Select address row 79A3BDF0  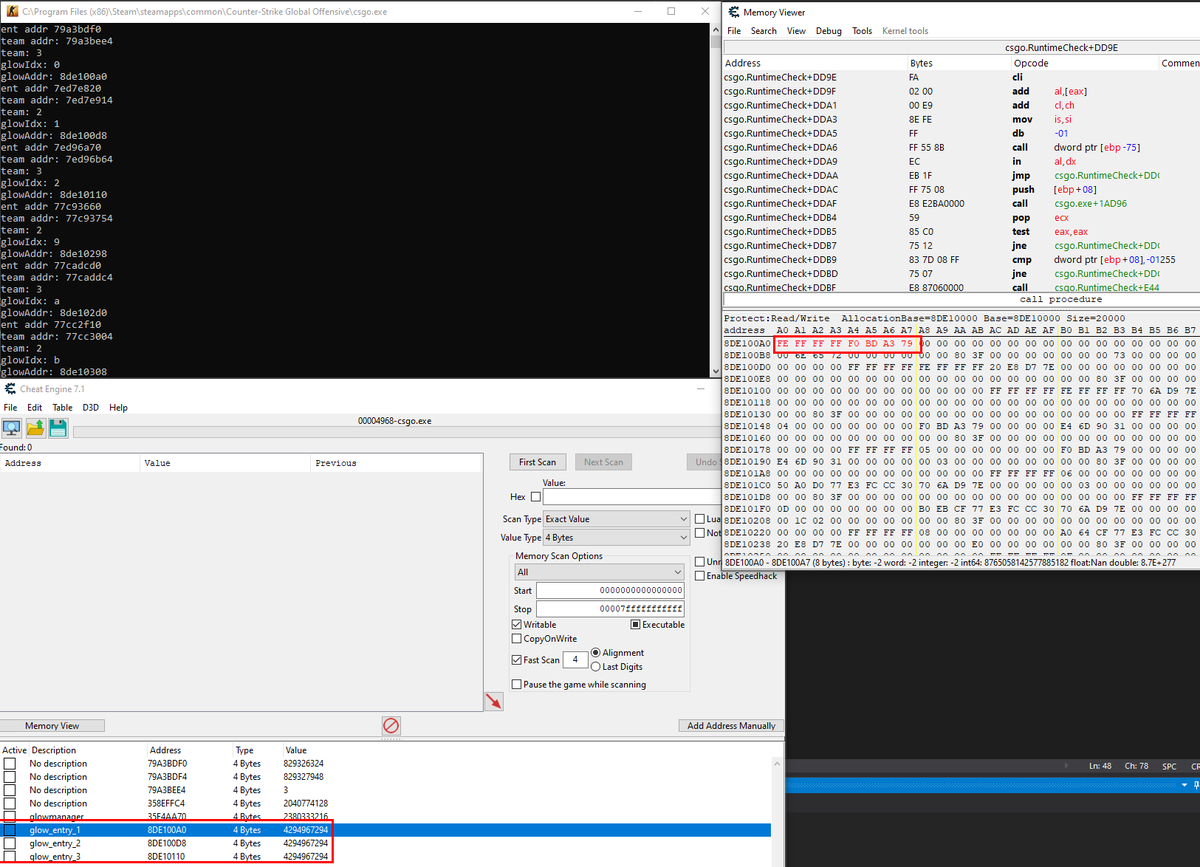385,763
